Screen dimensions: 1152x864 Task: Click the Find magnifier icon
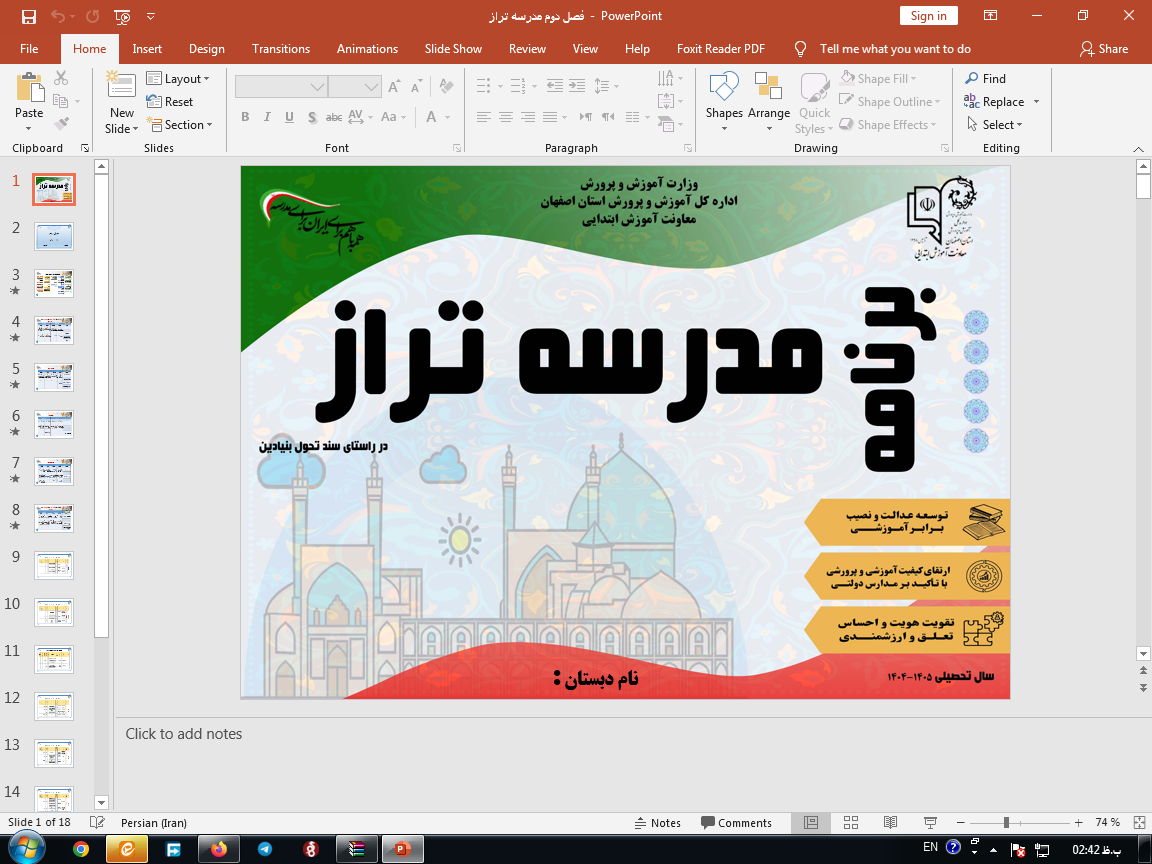click(x=972, y=78)
